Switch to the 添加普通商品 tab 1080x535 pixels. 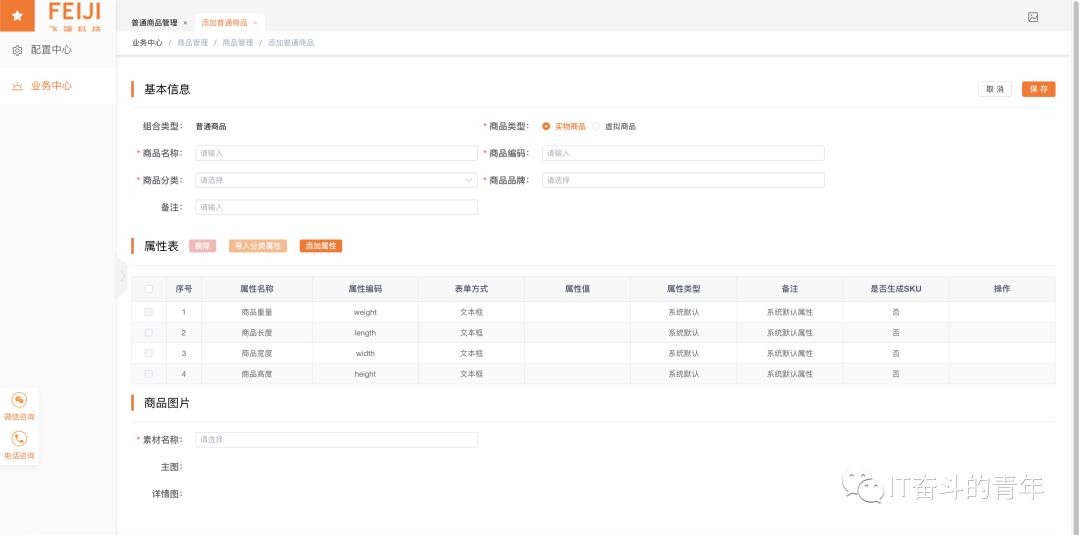[x=224, y=23]
